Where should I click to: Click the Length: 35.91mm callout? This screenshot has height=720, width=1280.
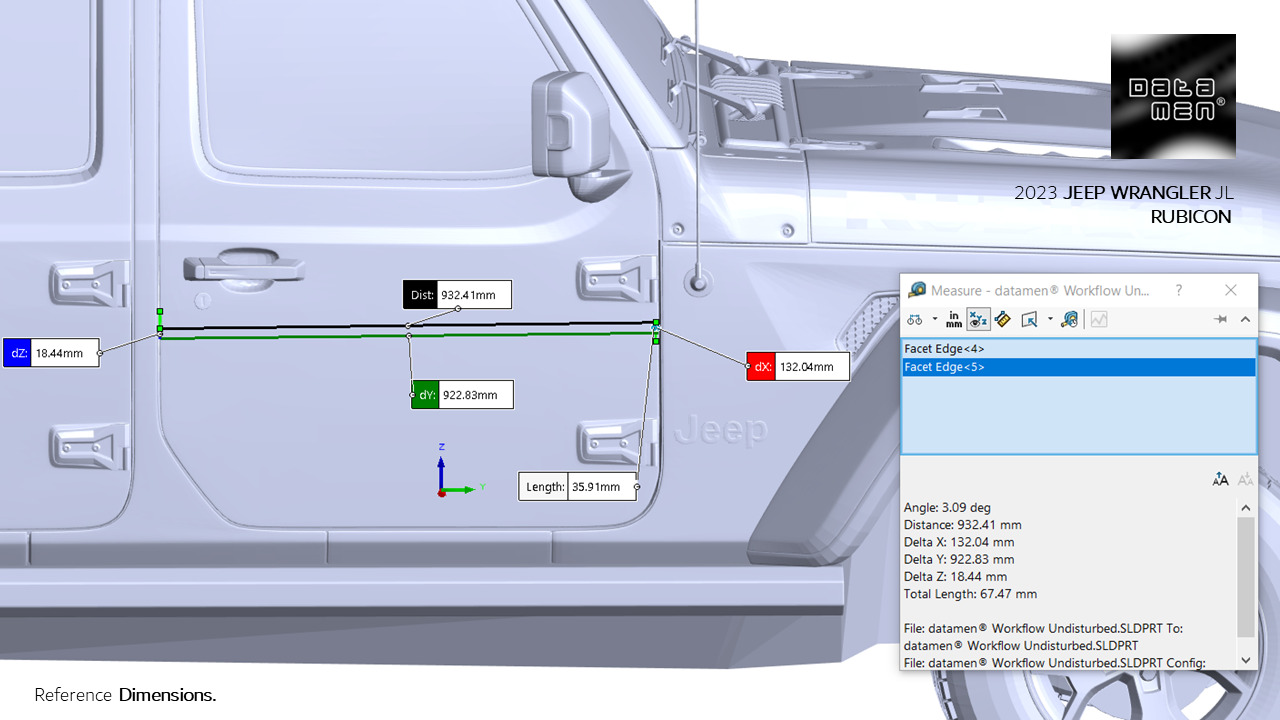[x=577, y=487]
